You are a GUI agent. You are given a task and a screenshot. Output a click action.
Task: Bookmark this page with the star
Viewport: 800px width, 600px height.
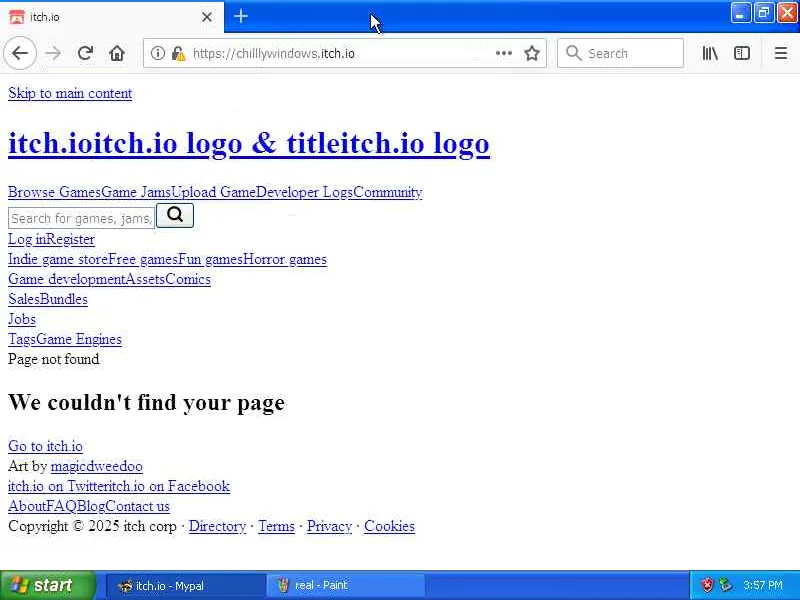(532, 53)
